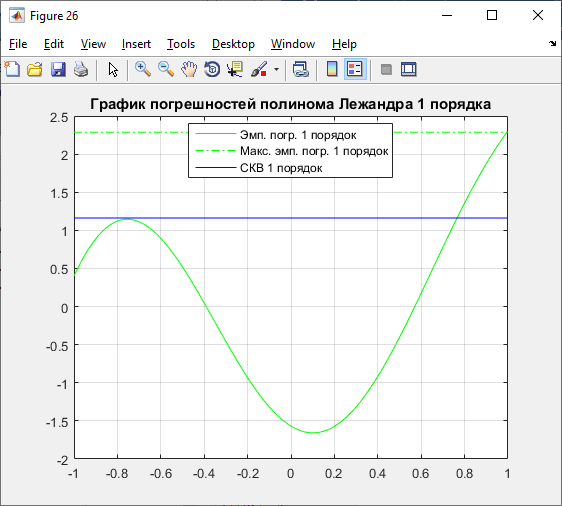Click the Link Plot icon
The width and height of the screenshot is (562, 506).
click(300, 69)
